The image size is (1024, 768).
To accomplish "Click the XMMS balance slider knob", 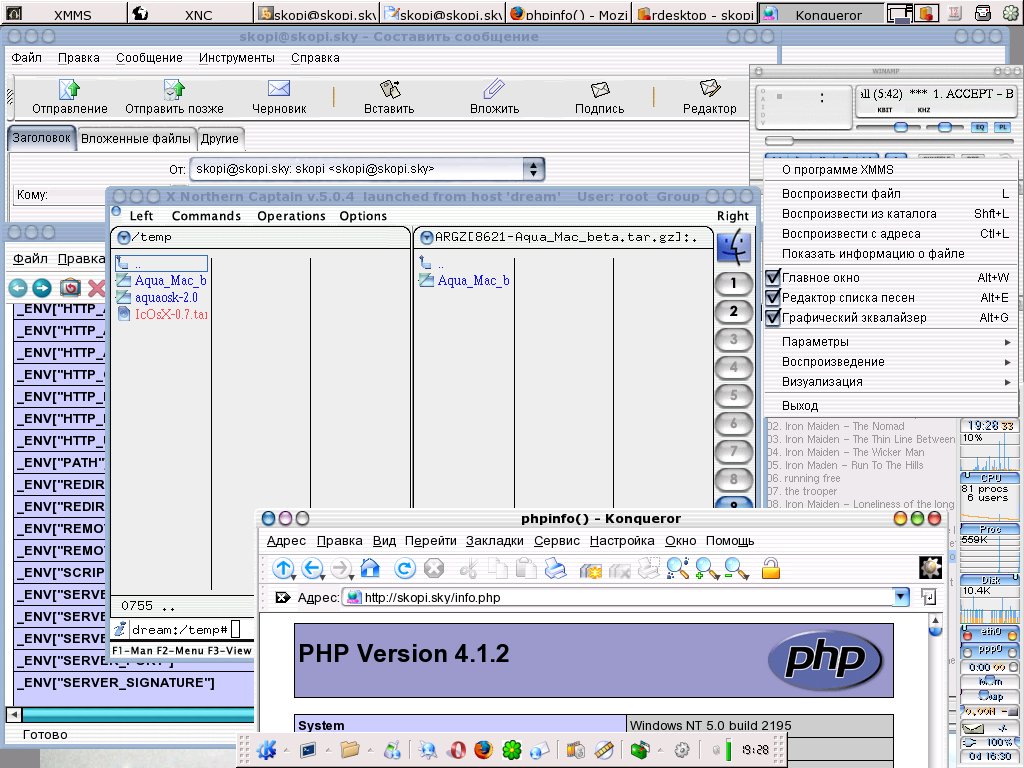I will (x=945, y=127).
